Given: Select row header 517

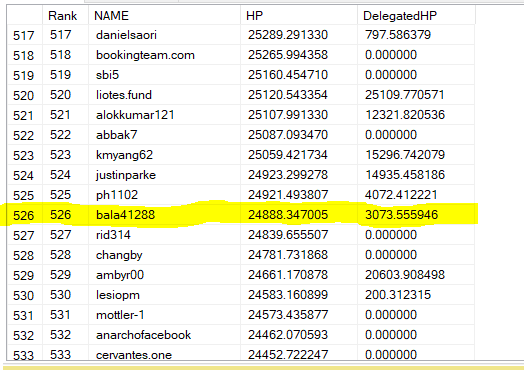Looking at the screenshot, I should pyautogui.click(x=24, y=35).
